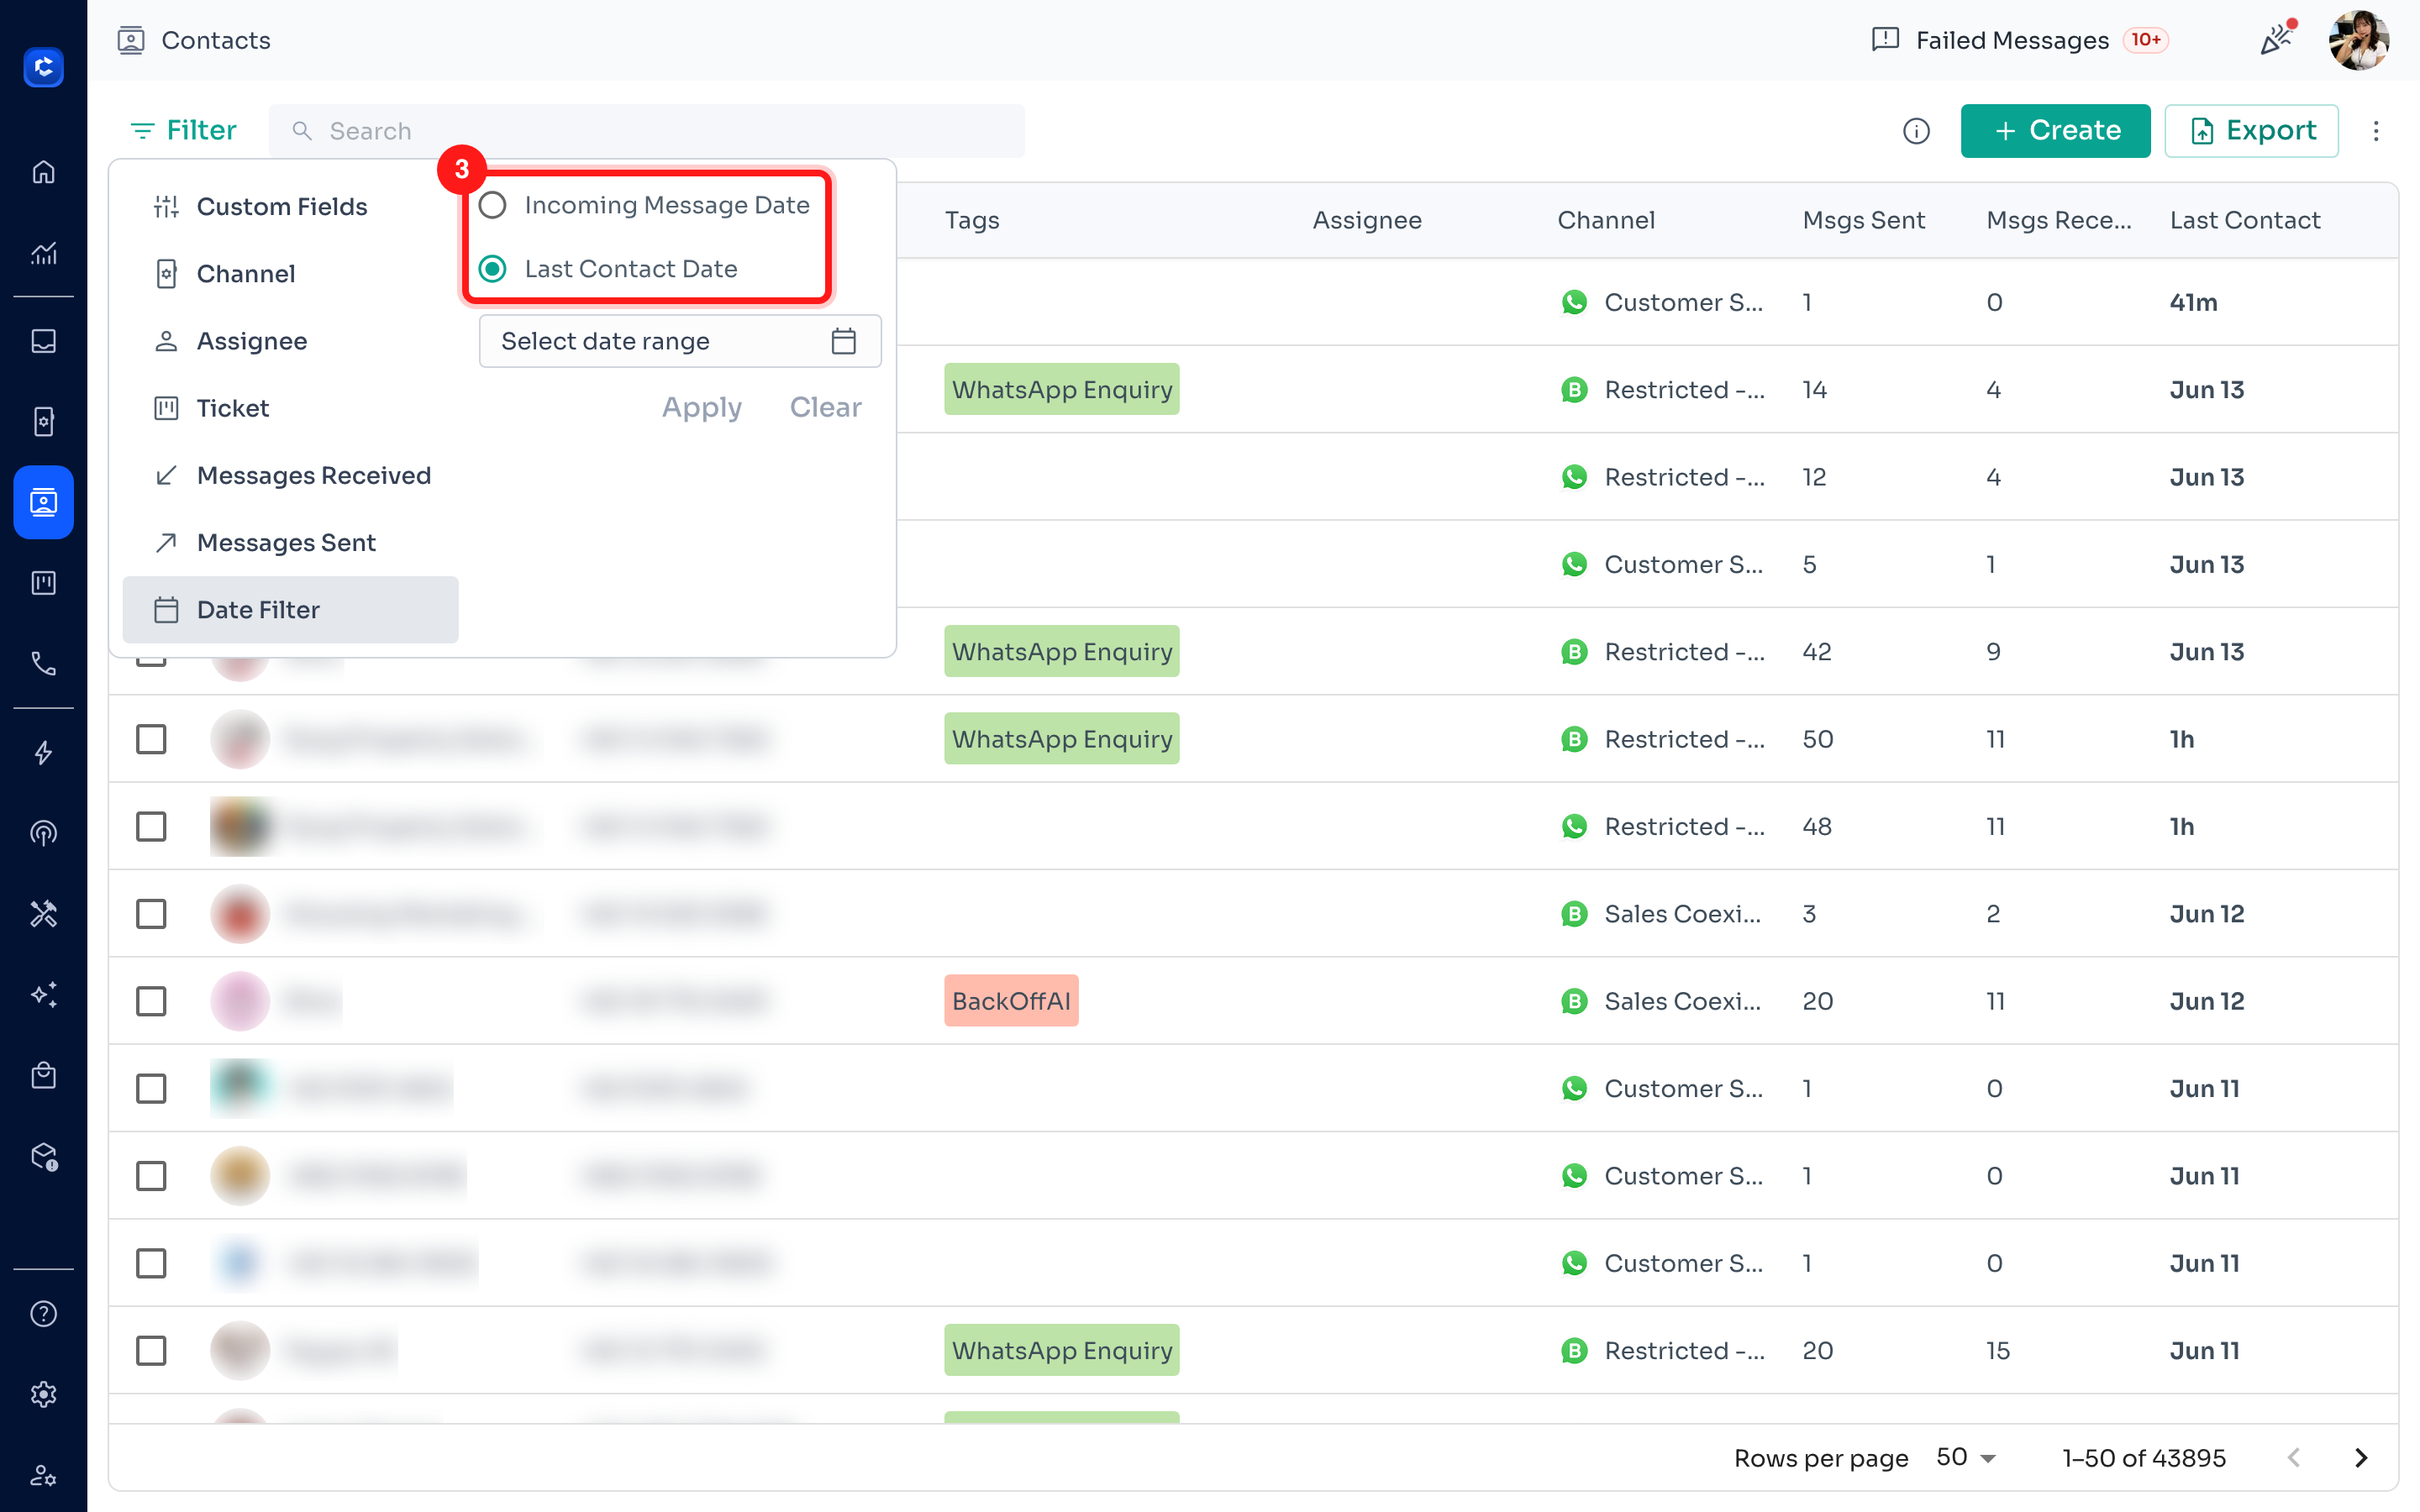Viewport: 2420px width, 1512px height.
Task: Open the lightning bolt Automation icon
Action: 43,752
